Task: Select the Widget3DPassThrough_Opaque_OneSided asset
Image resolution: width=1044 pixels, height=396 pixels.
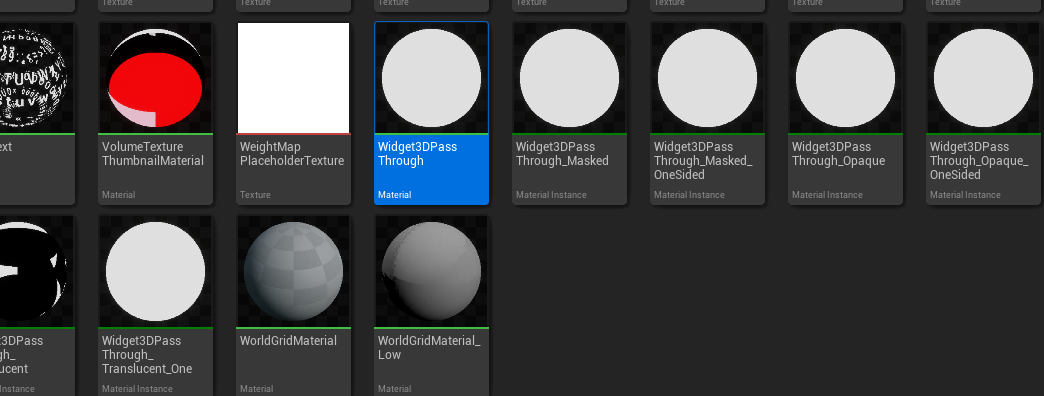Action: (983, 113)
